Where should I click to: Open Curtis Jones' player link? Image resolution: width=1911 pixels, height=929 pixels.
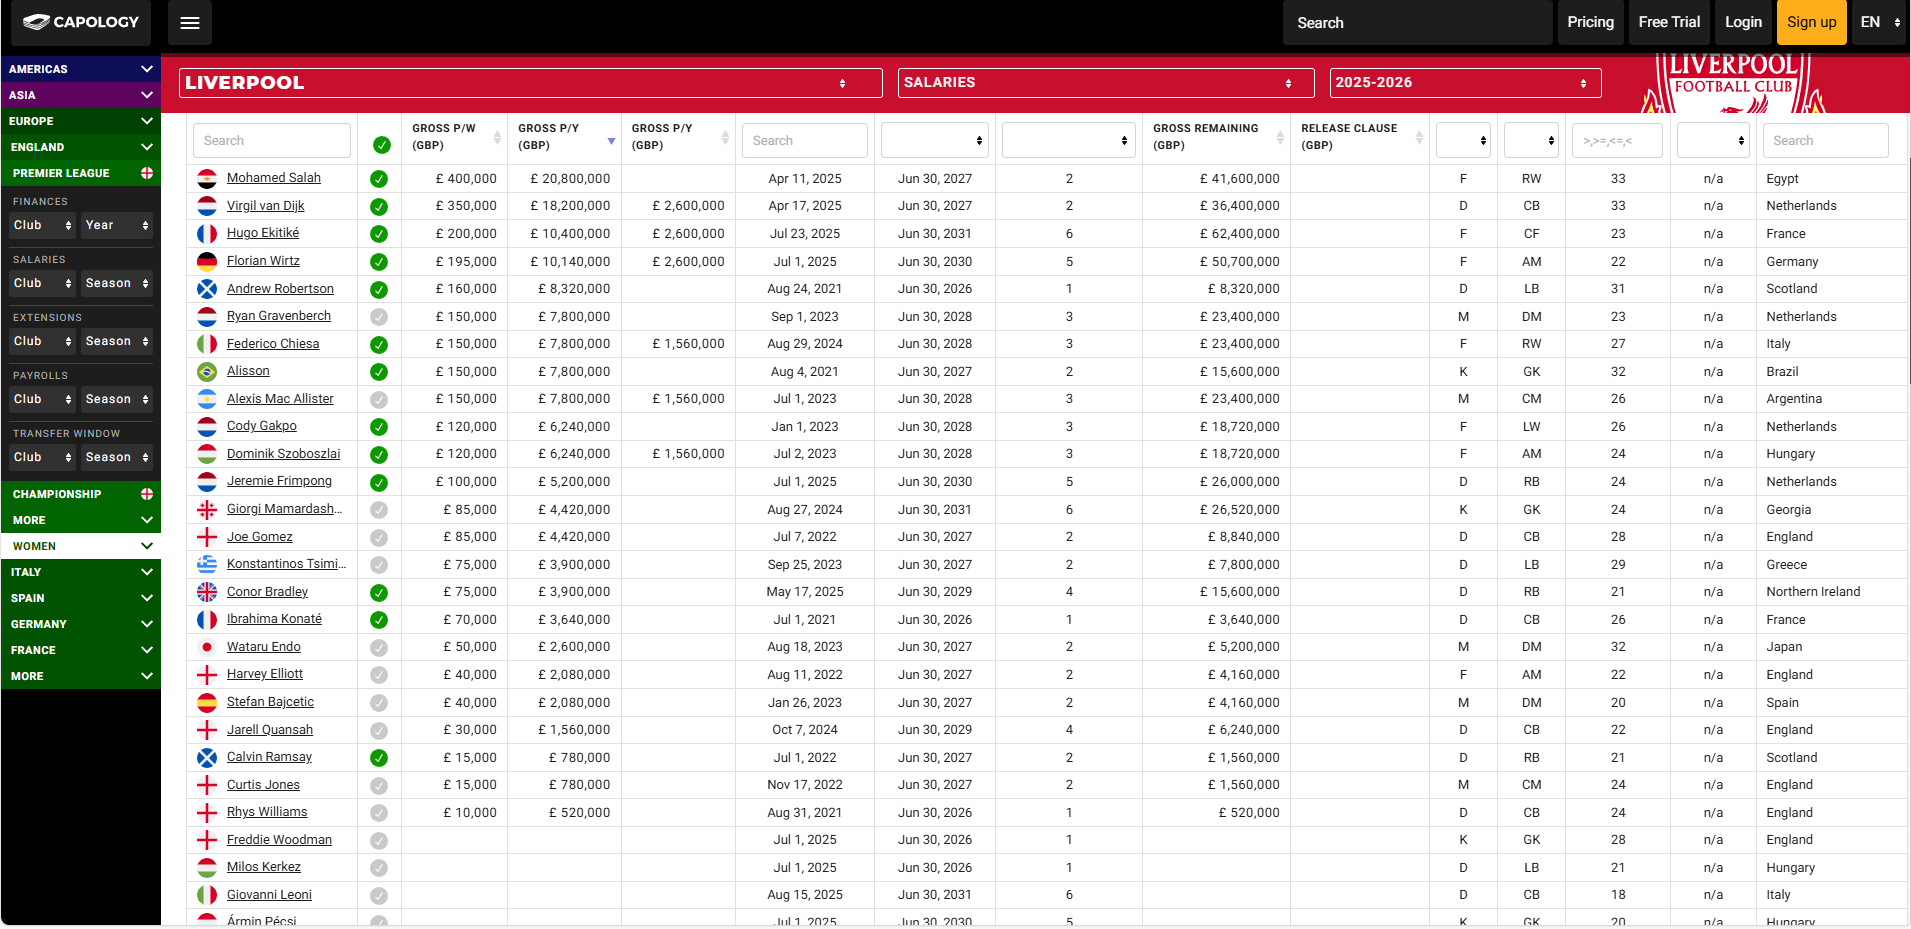tap(263, 785)
